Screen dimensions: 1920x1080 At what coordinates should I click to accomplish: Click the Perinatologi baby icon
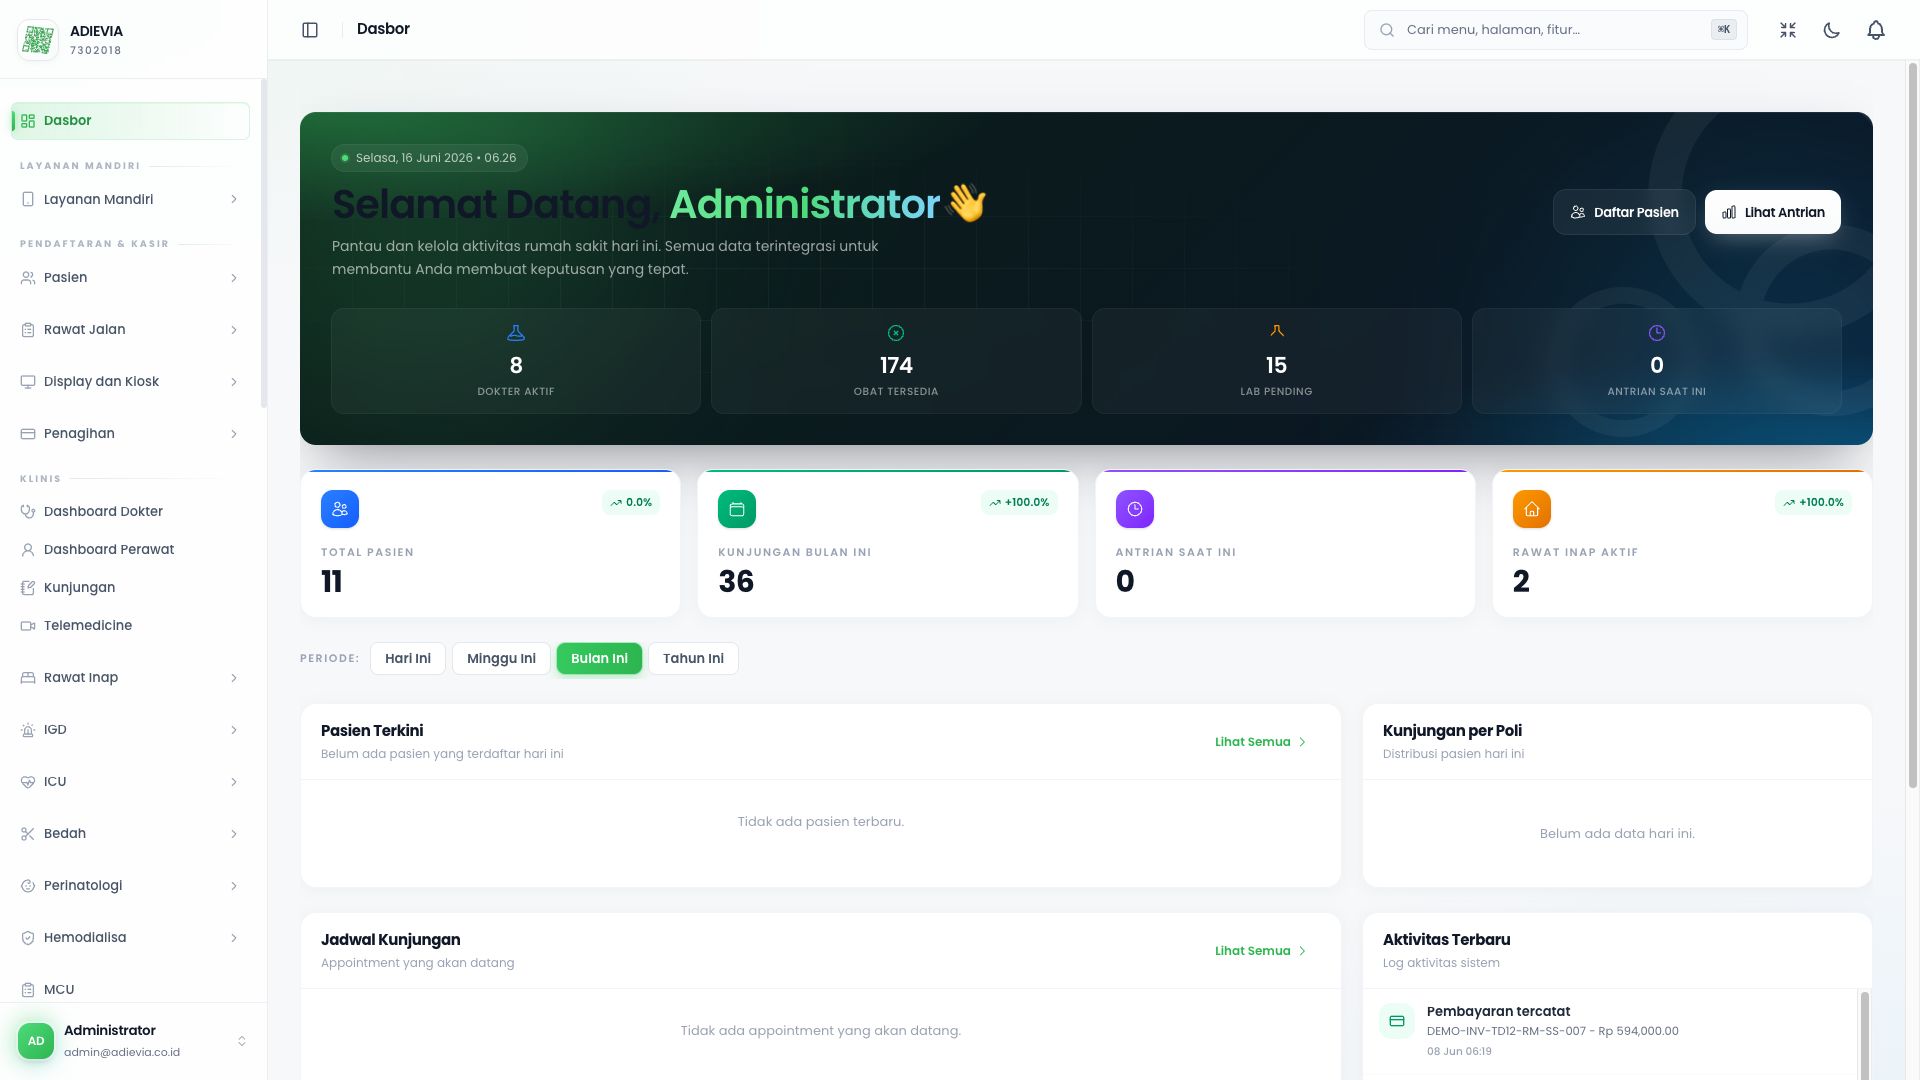(x=28, y=886)
